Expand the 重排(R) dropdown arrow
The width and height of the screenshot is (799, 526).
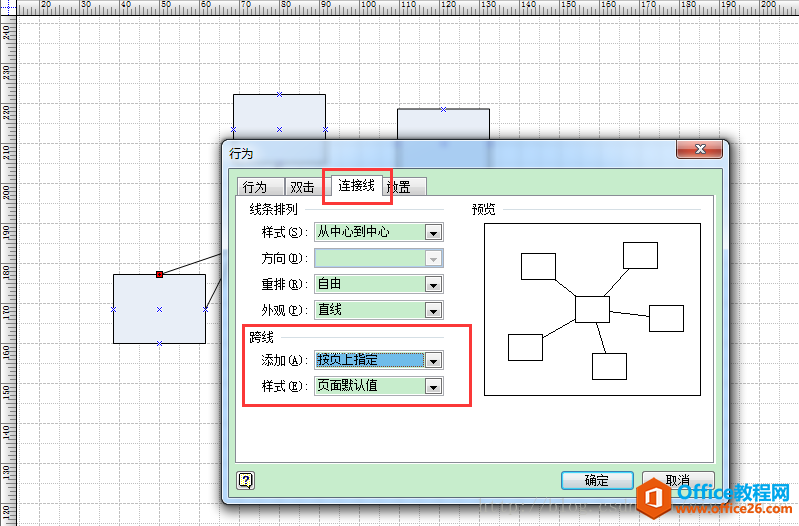click(x=433, y=284)
